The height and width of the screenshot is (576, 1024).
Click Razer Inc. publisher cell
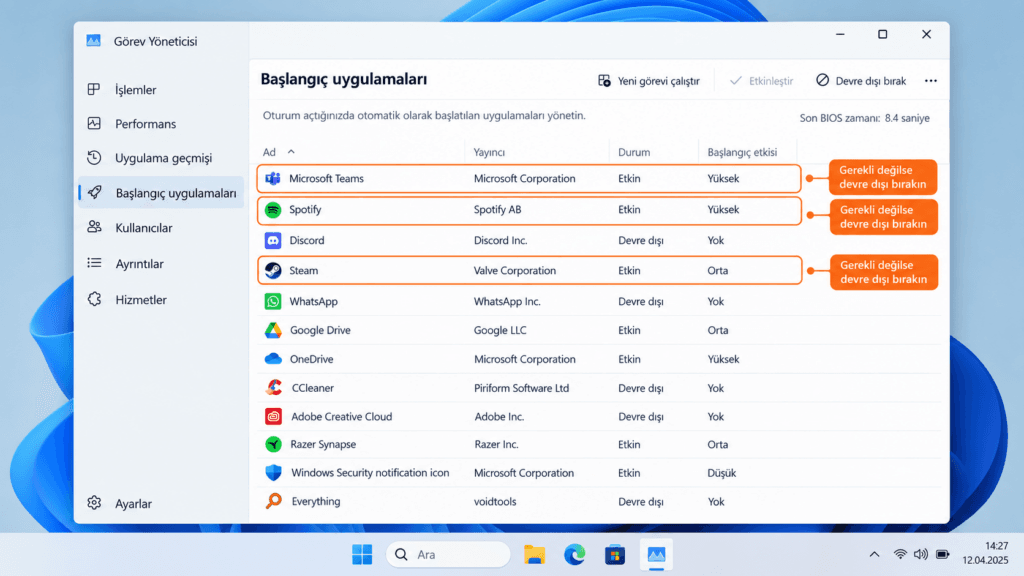[x=496, y=445]
